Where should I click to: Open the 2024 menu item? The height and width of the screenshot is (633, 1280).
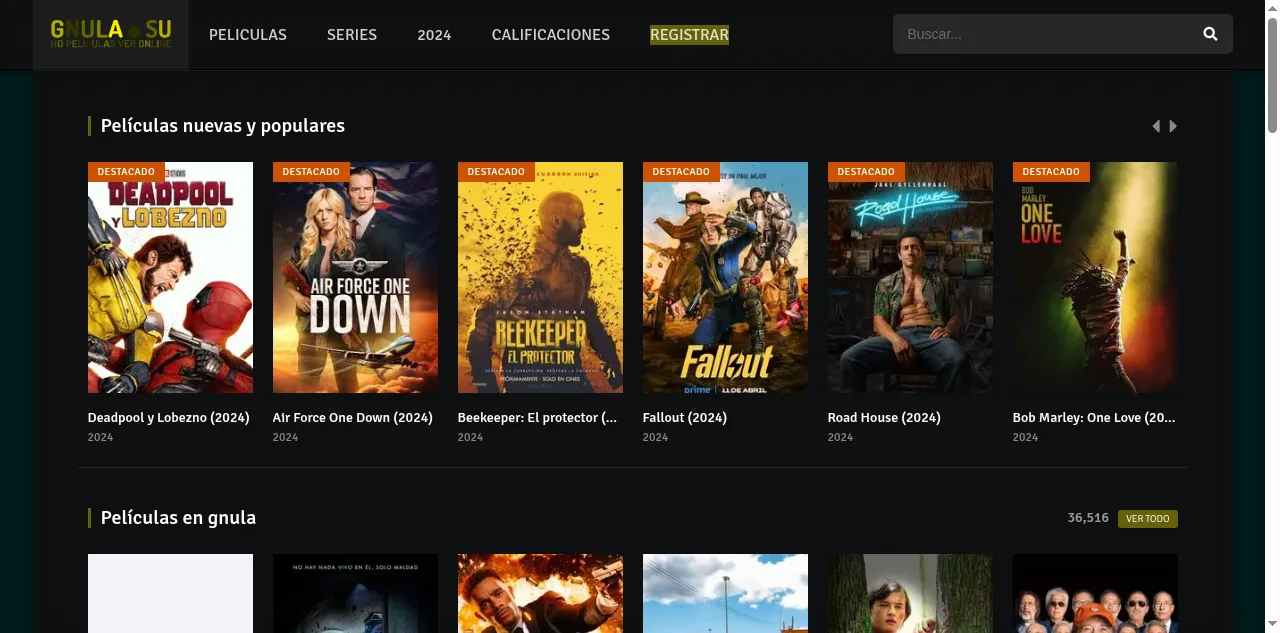pos(434,35)
